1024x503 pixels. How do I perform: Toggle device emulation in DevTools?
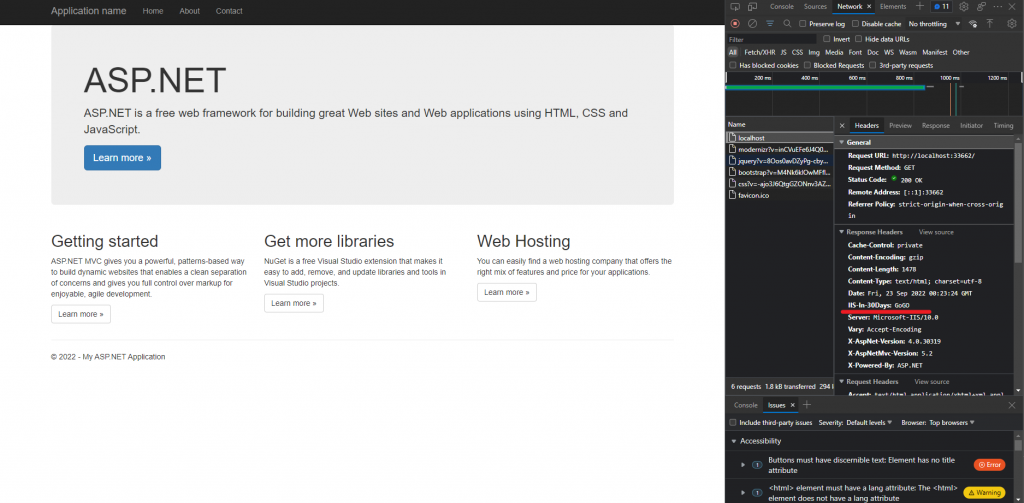[752, 7]
